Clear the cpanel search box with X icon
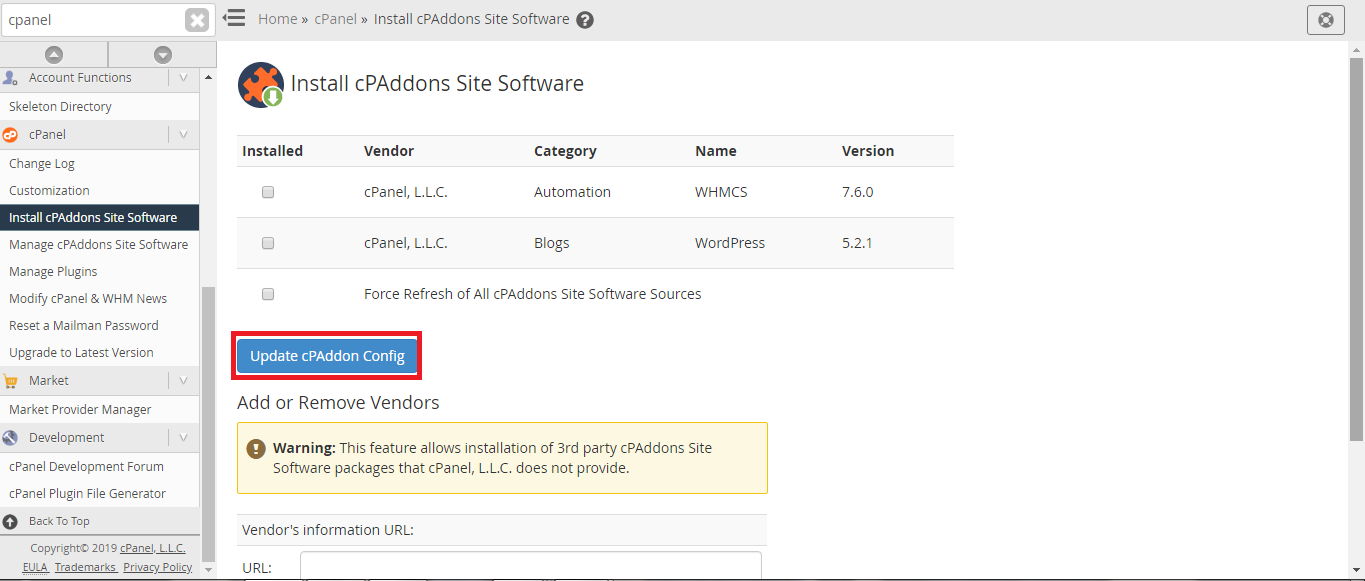Image resolution: width=1365 pixels, height=581 pixels. (197, 20)
